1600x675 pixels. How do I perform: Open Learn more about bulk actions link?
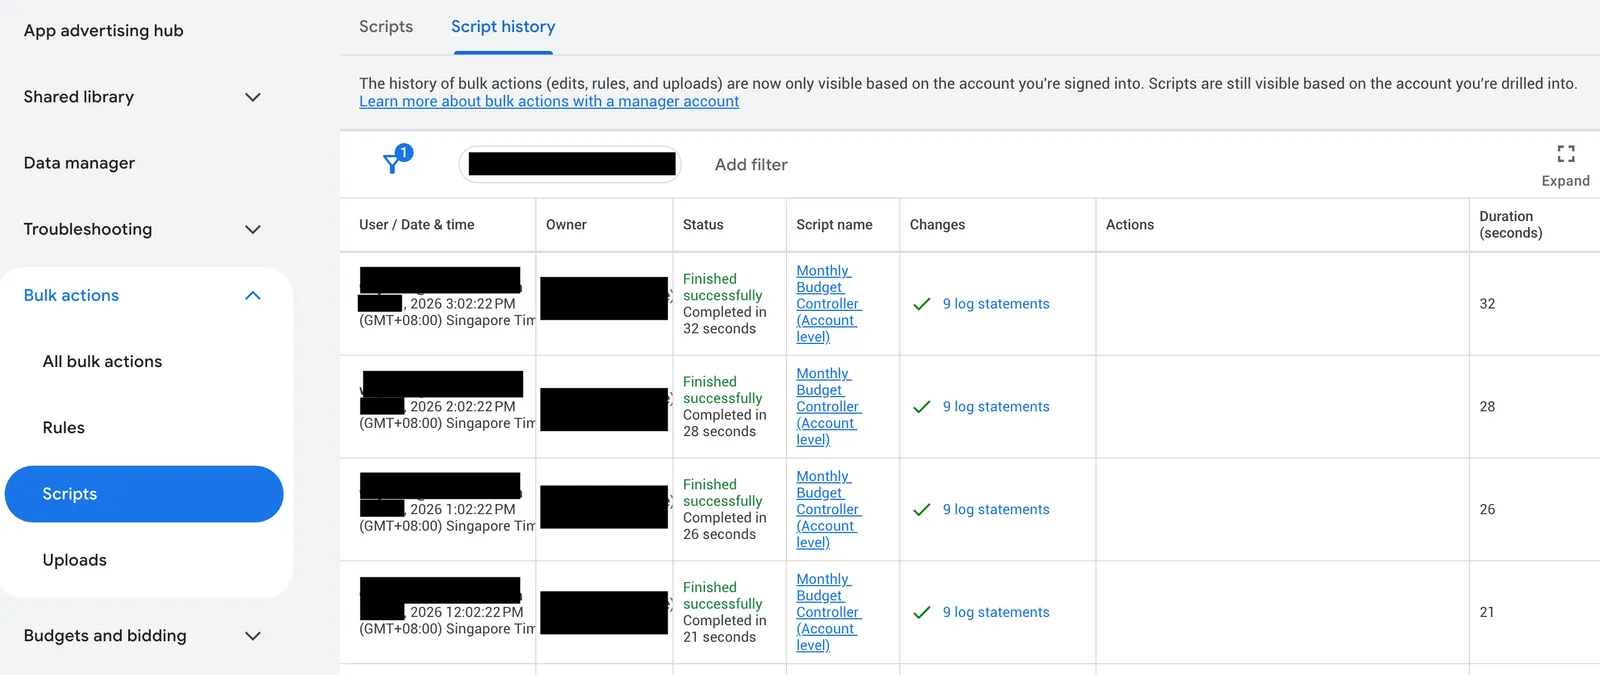(549, 101)
